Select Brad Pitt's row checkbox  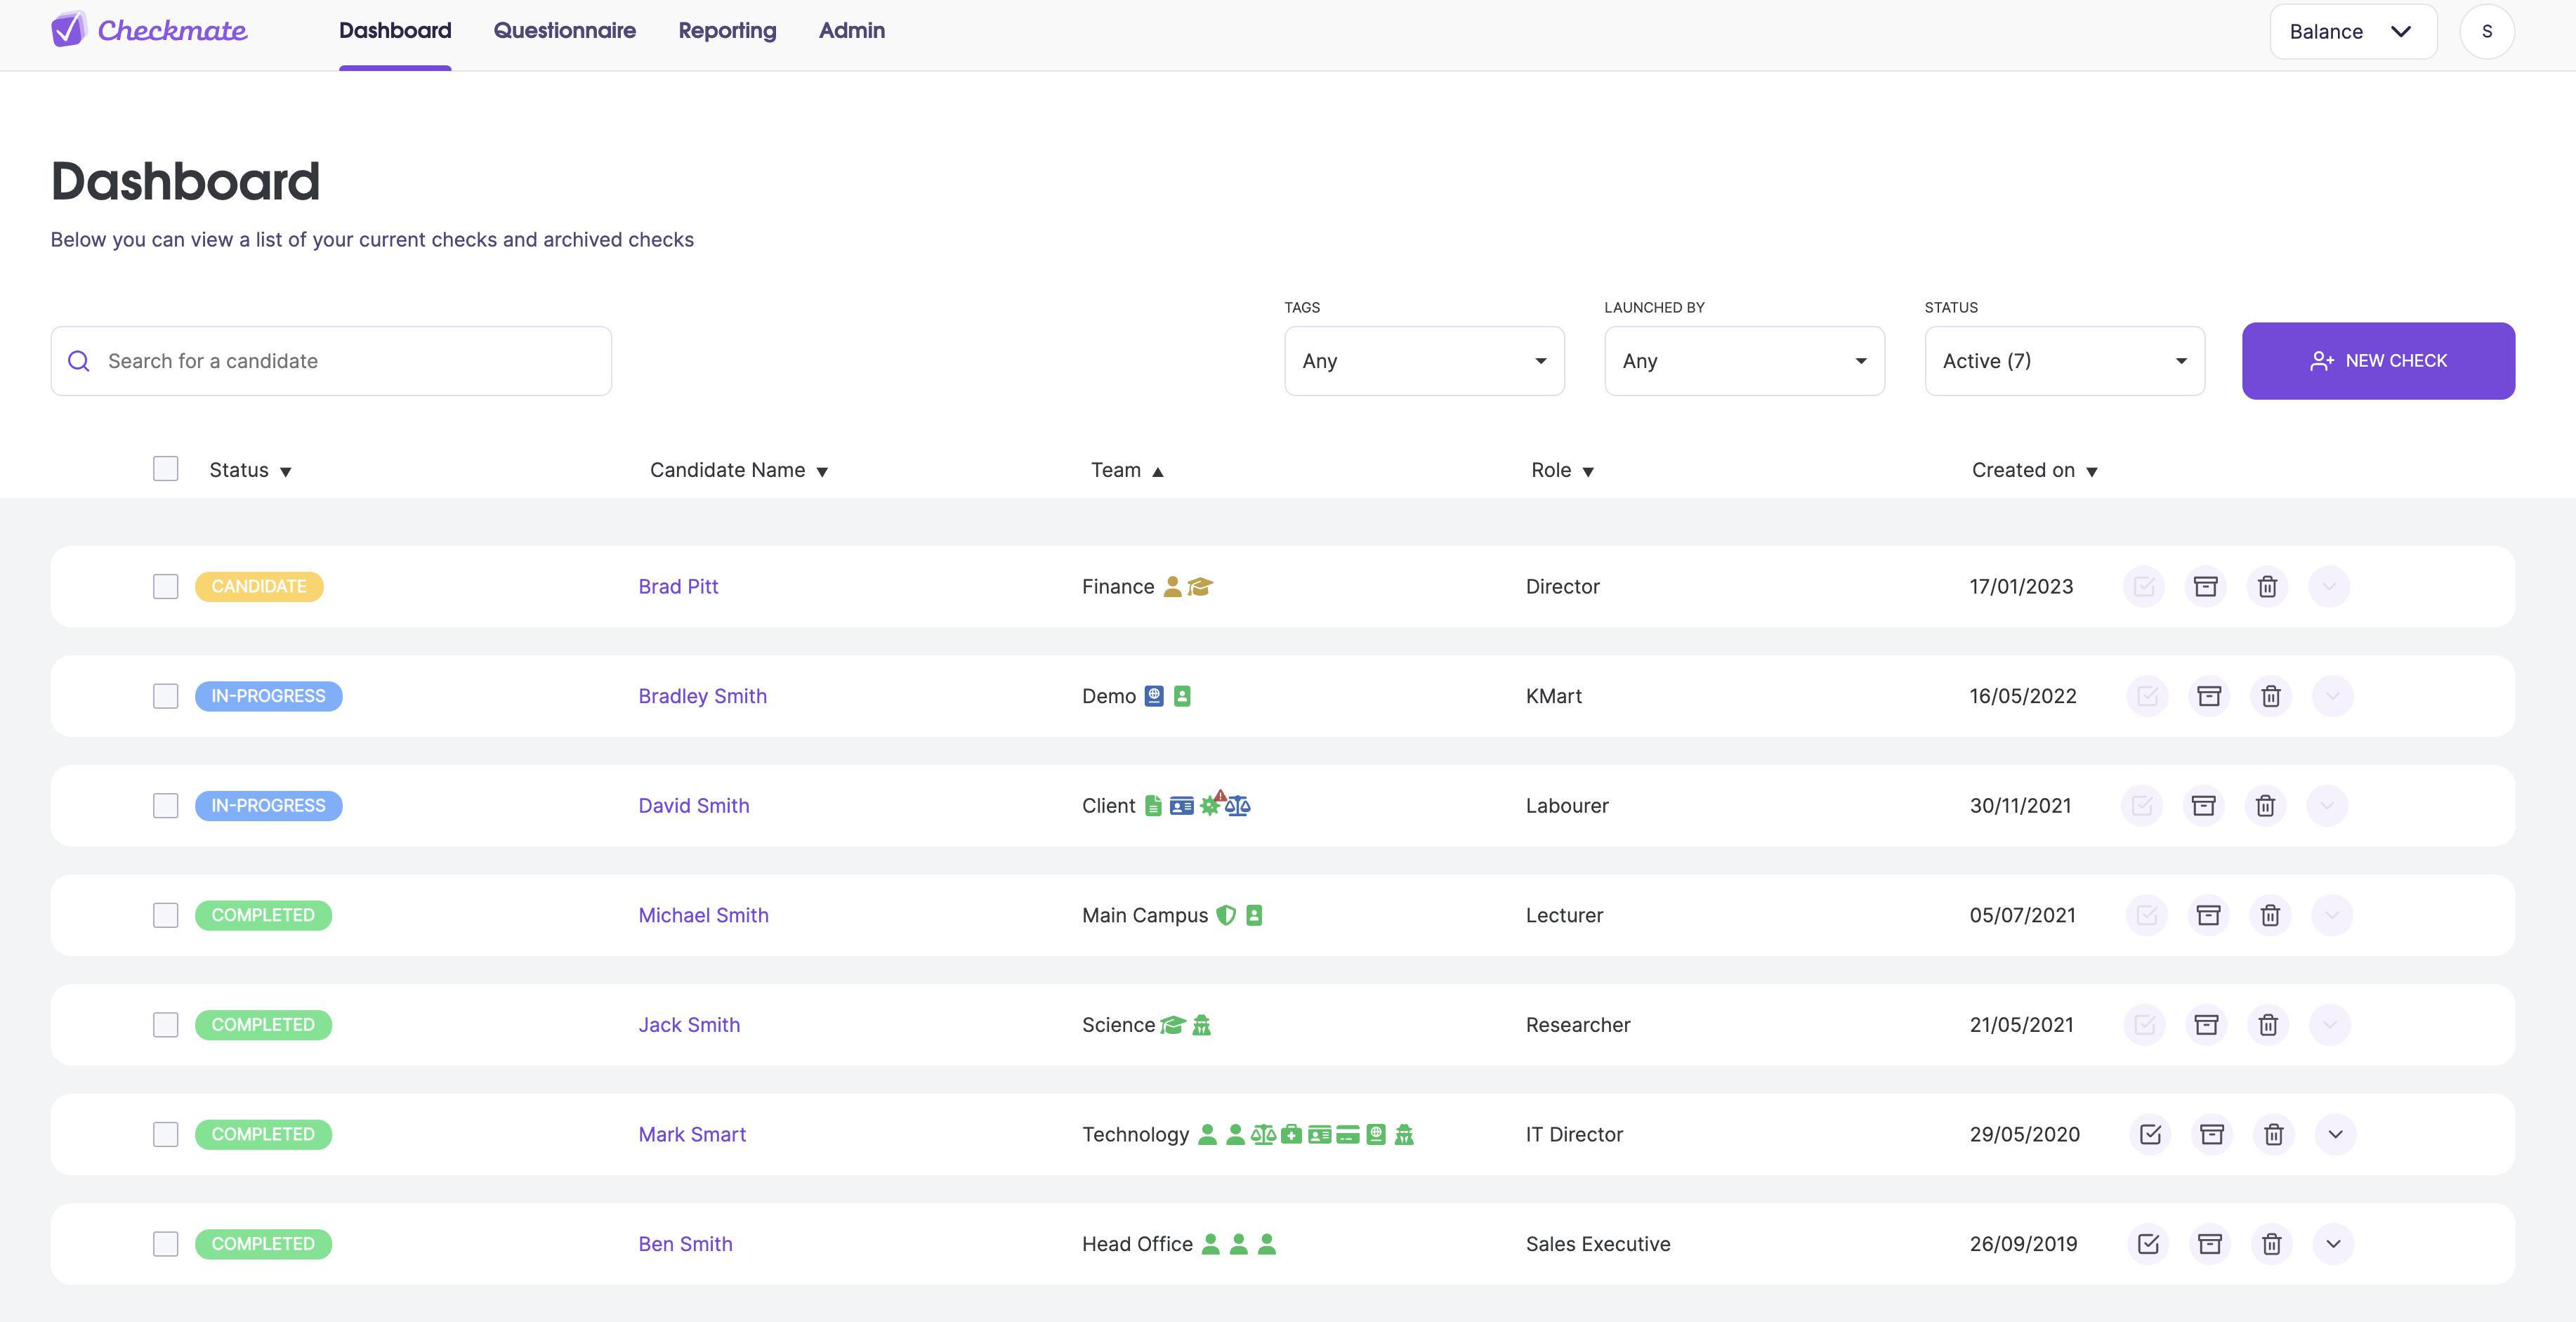pos(166,587)
